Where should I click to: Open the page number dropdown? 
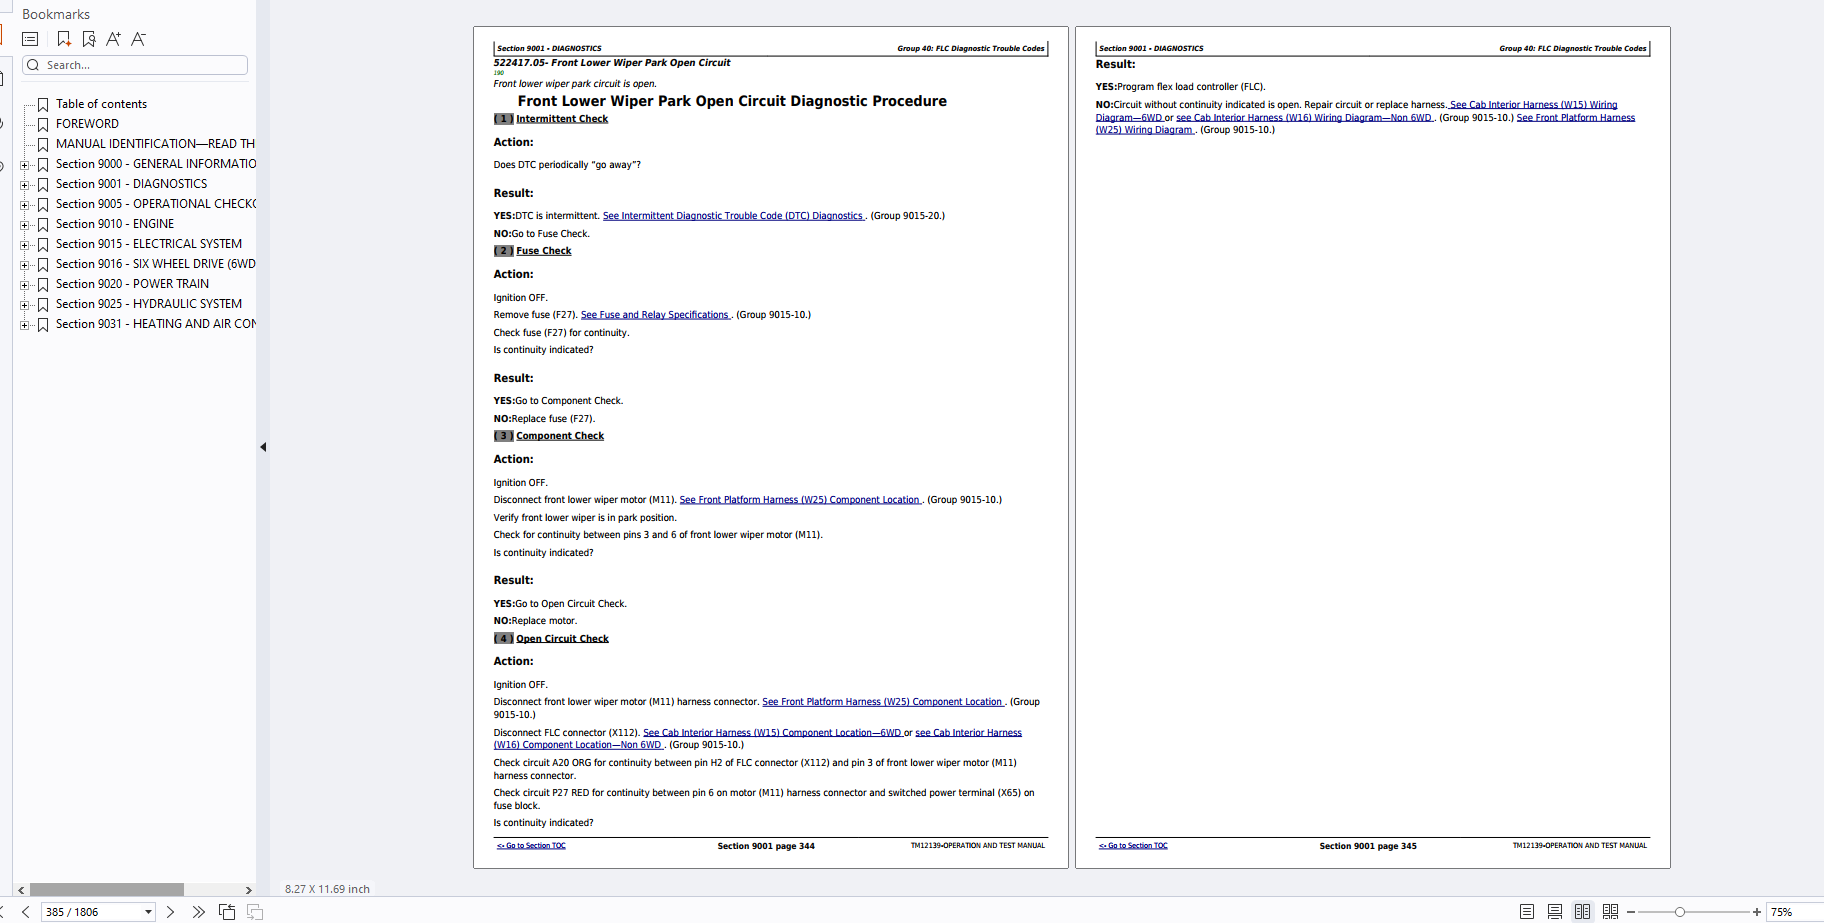[x=148, y=912]
